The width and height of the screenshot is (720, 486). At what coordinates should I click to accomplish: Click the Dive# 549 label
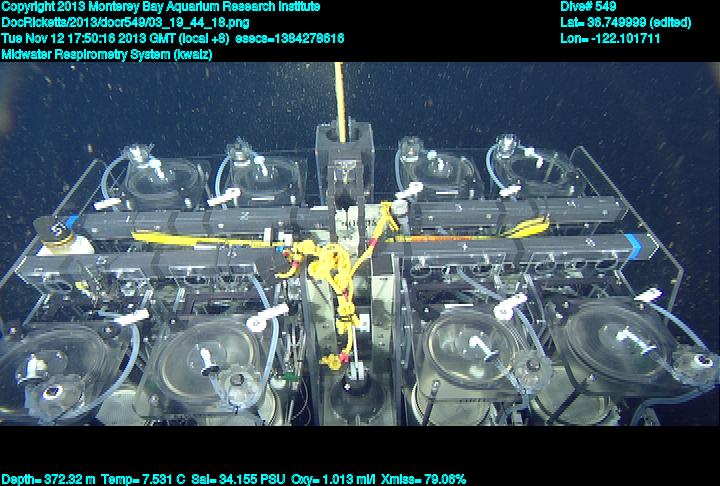click(588, 7)
